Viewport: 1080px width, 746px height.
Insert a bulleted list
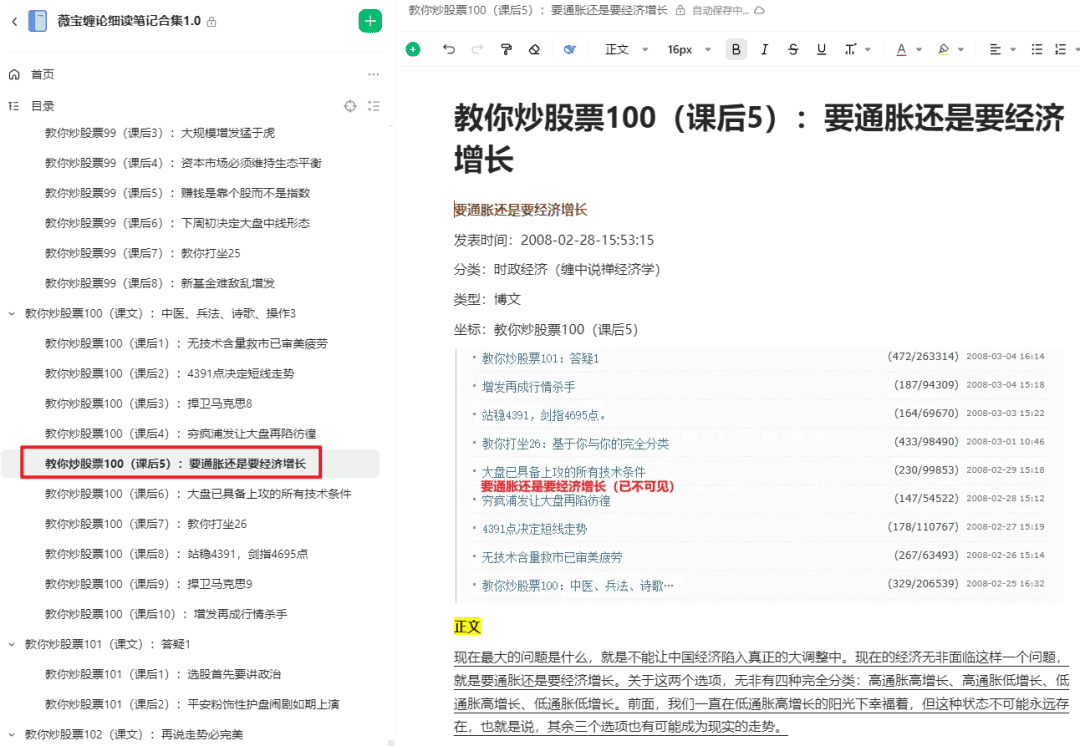pyautogui.click(x=1037, y=49)
